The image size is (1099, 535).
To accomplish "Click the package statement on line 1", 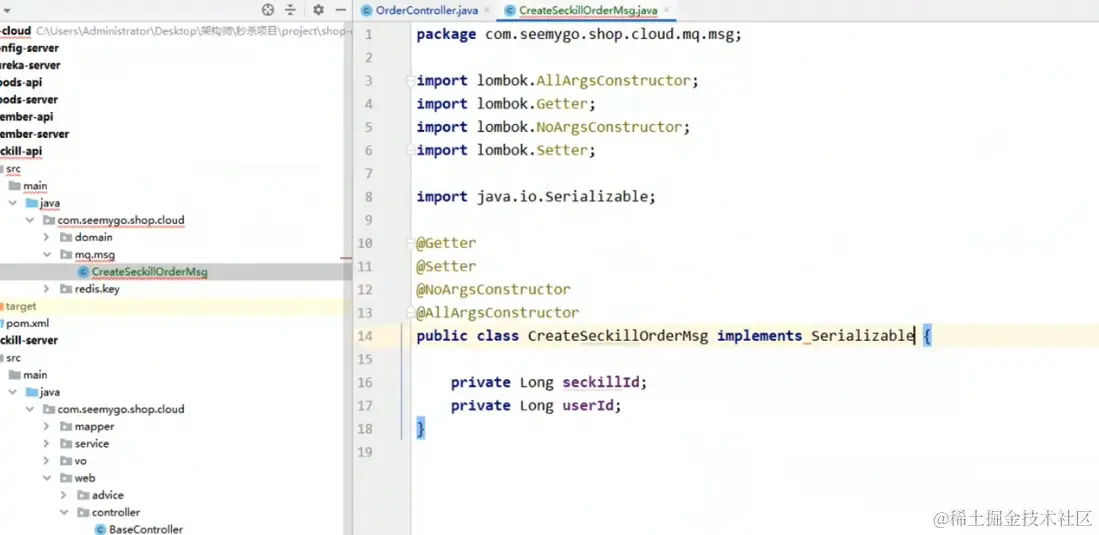I will 578,34.
